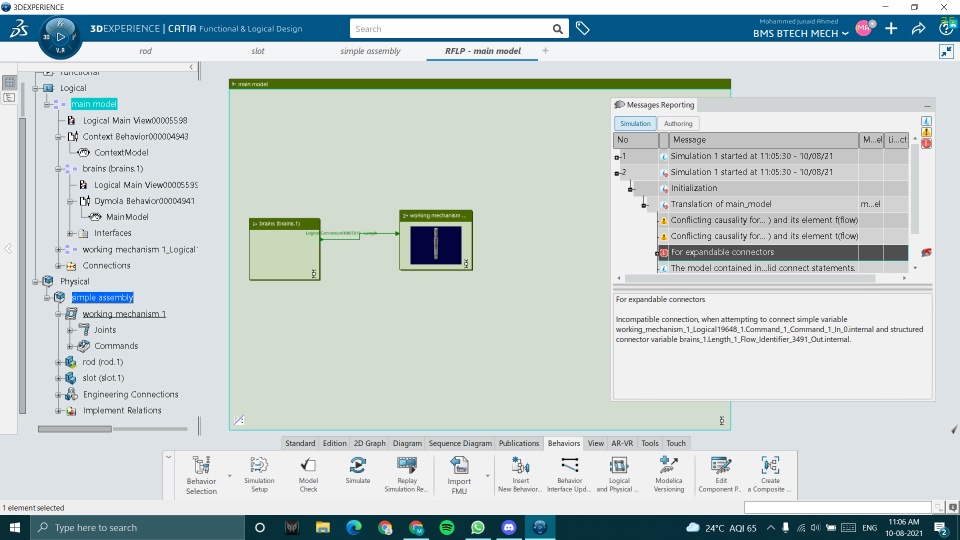Open Logical and Physical tool

click(618, 474)
